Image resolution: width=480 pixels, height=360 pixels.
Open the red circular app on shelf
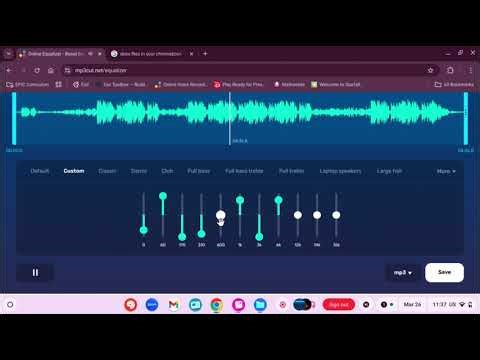(x=130, y=305)
